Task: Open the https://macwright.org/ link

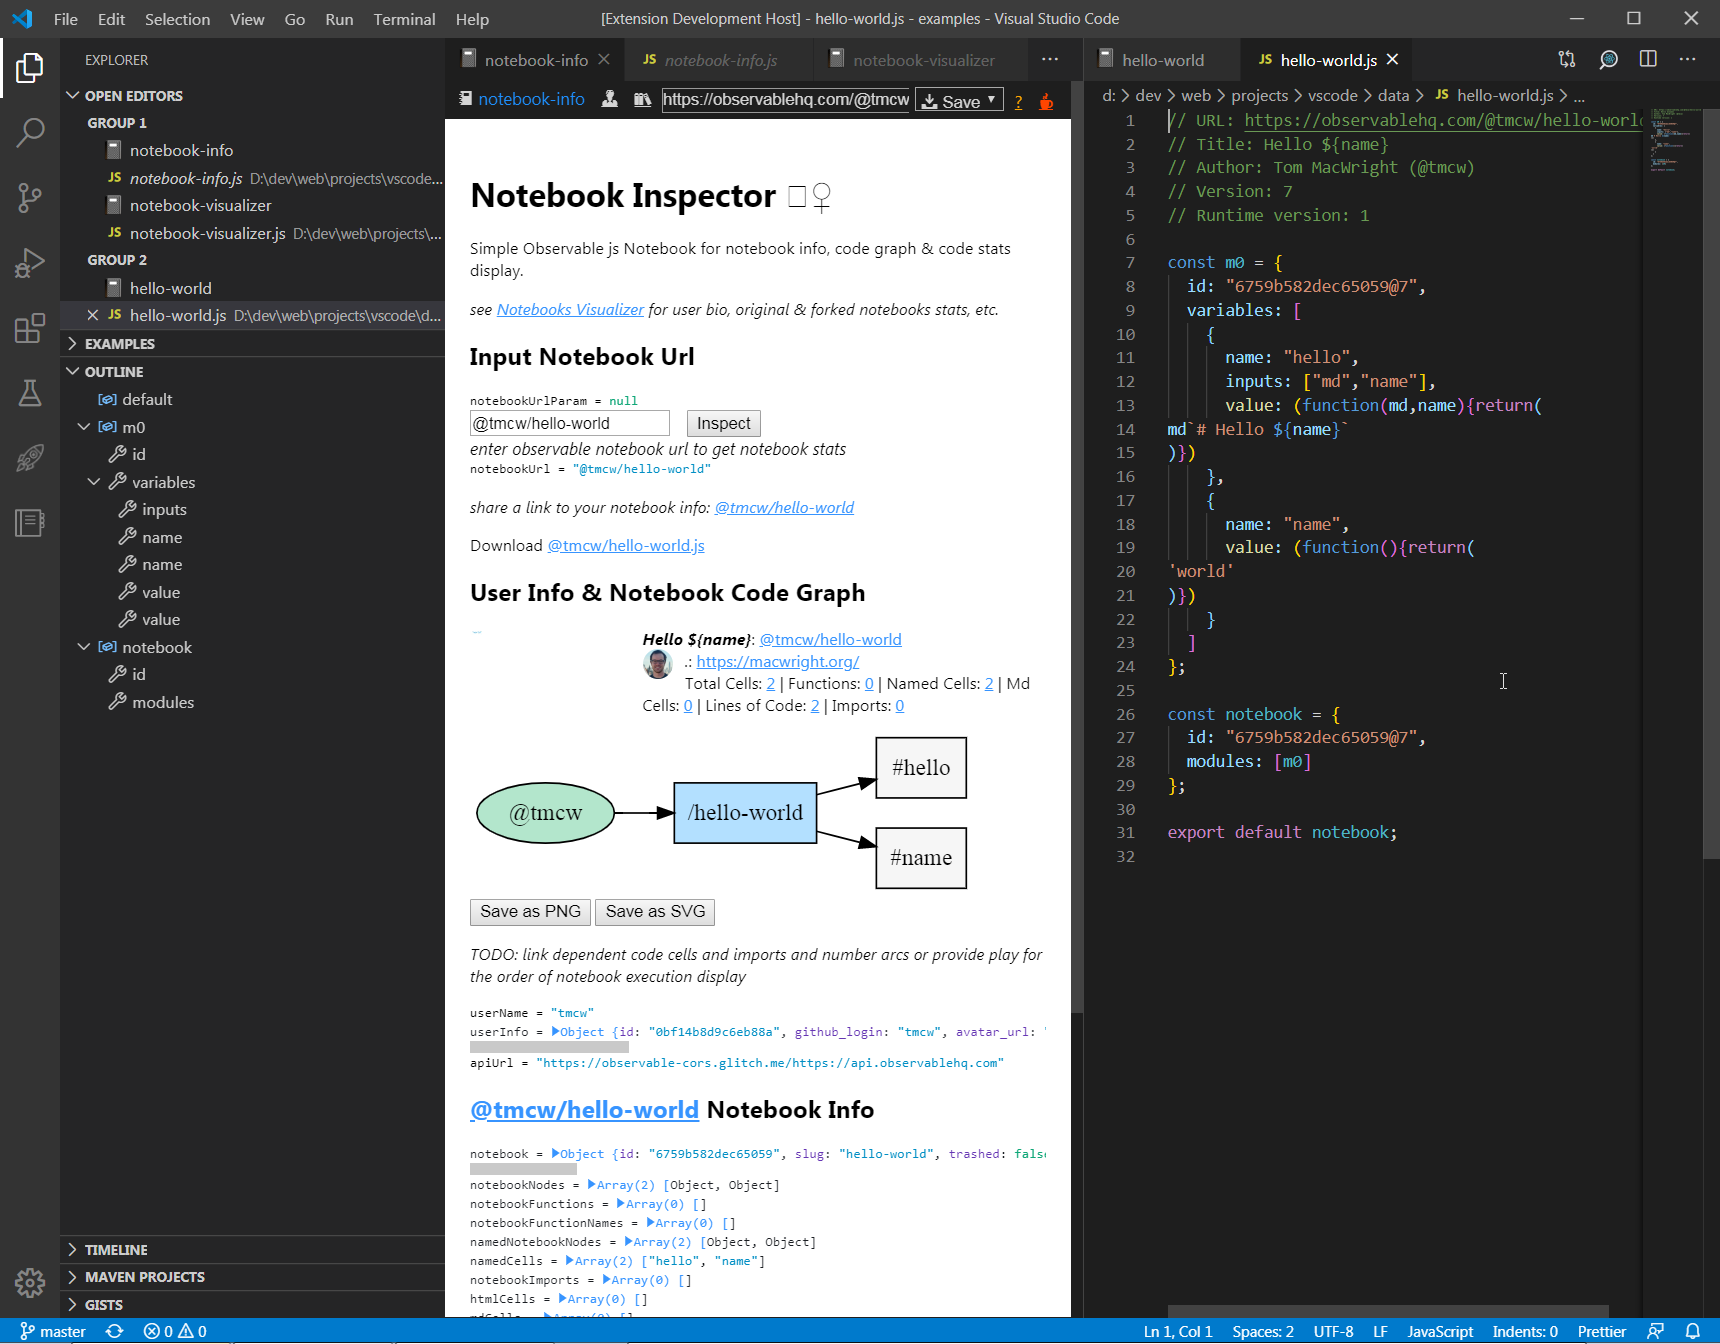Action: point(778,662)
